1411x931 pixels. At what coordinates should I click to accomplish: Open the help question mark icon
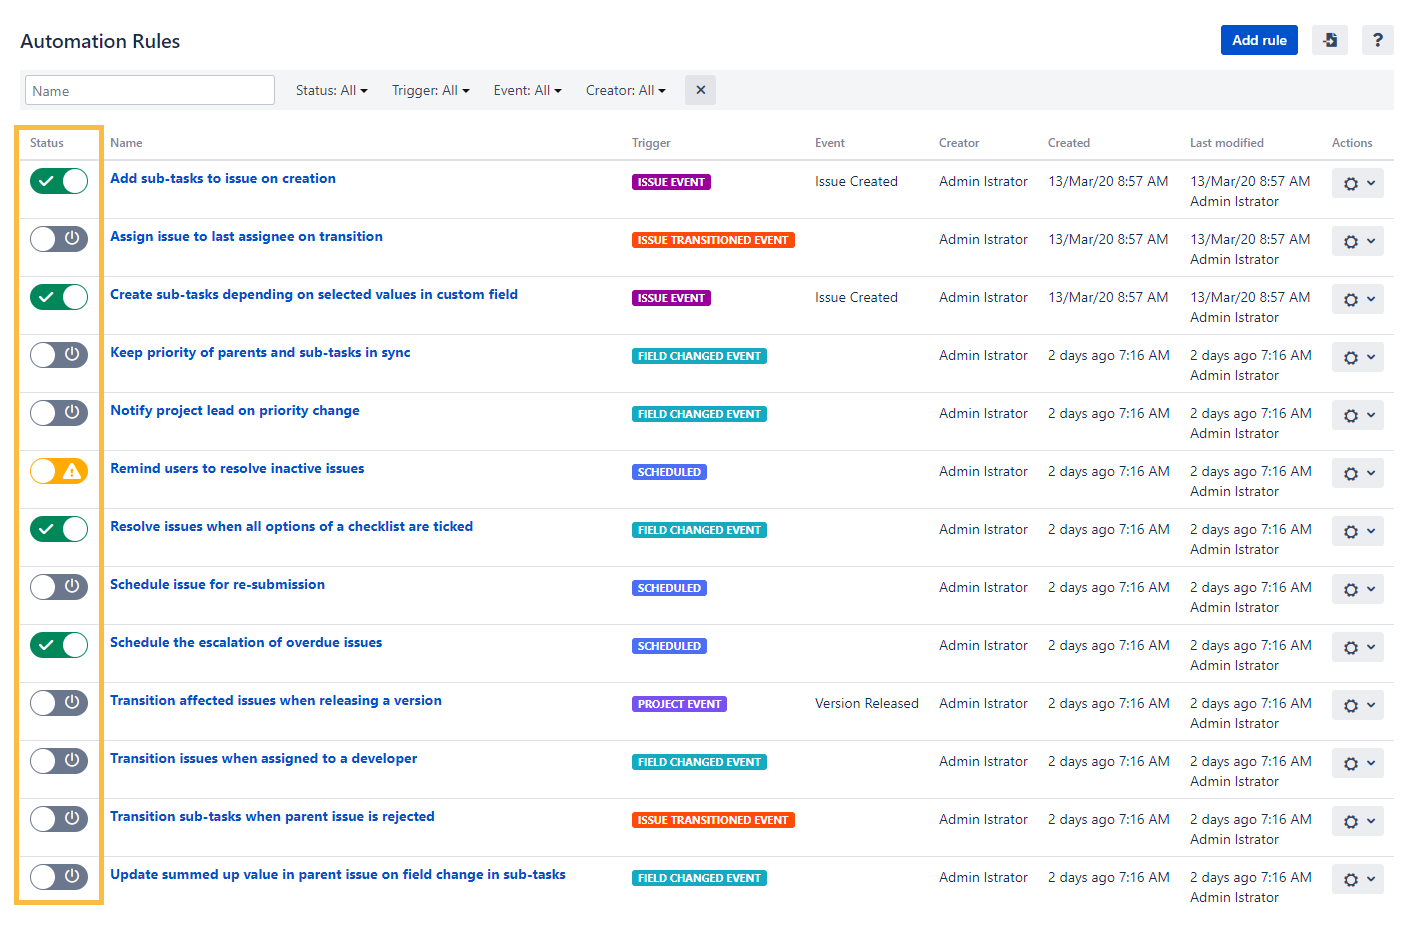click(x=1377, y=40)
